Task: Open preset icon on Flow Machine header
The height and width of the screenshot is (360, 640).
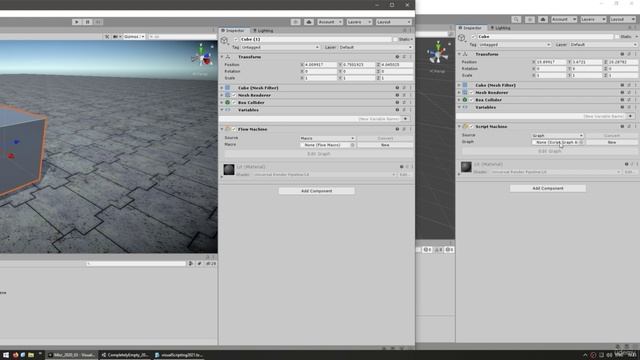Action: click(404, 129)
